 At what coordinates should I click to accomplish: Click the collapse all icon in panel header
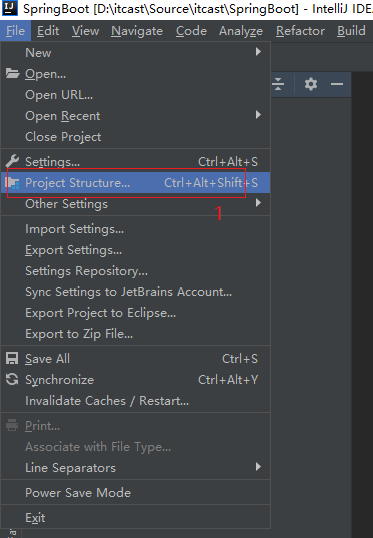coord(278,84)
